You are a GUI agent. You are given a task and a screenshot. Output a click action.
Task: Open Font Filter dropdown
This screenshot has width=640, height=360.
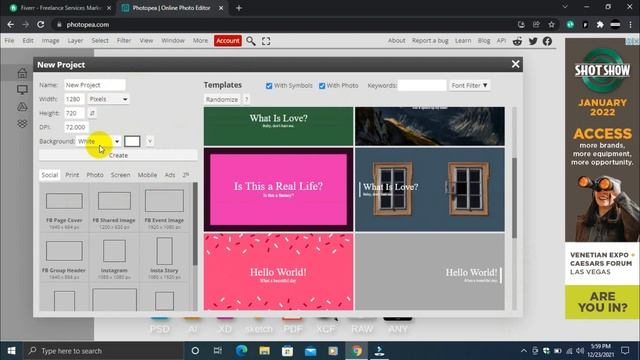click(x=469, y=85)
